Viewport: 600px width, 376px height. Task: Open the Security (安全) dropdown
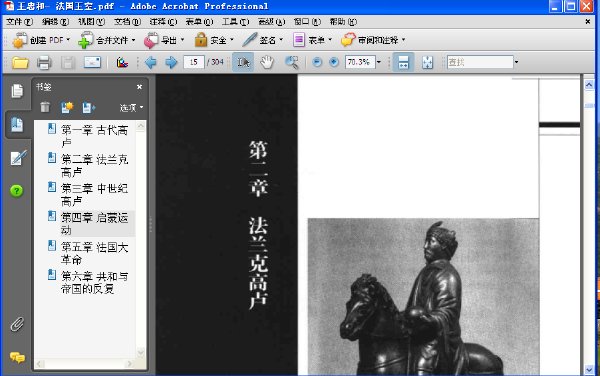214,40
